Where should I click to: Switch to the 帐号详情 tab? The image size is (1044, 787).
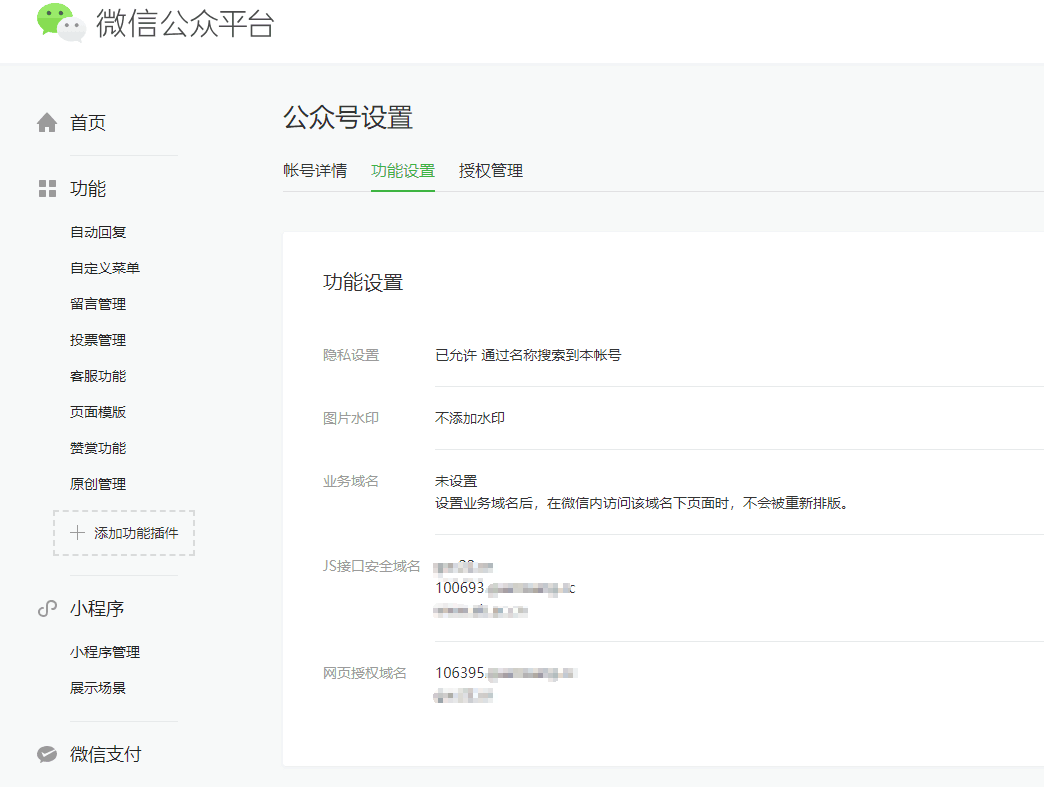point(317,171)
